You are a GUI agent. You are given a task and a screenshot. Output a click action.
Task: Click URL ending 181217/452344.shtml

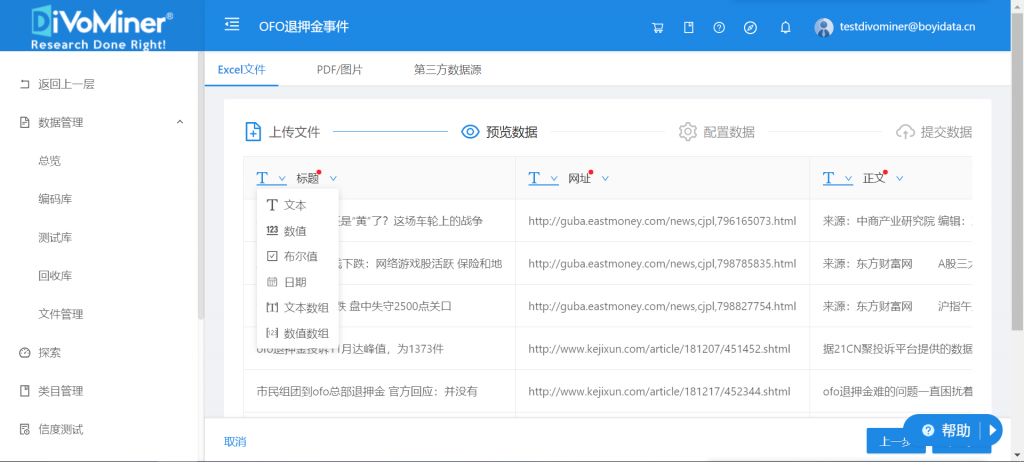click(660, 391)
